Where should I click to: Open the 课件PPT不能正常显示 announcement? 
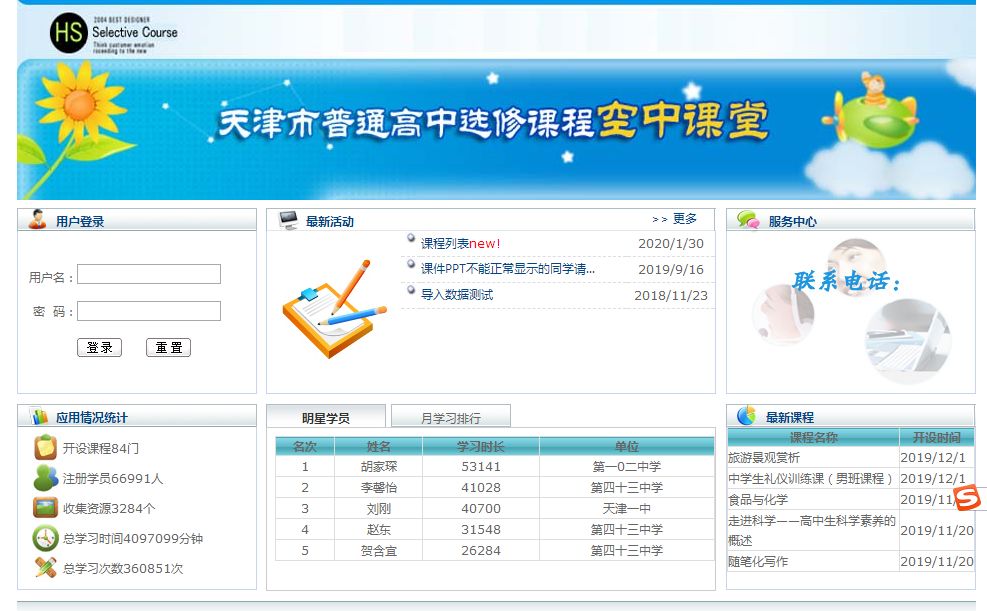coord(507,269)
